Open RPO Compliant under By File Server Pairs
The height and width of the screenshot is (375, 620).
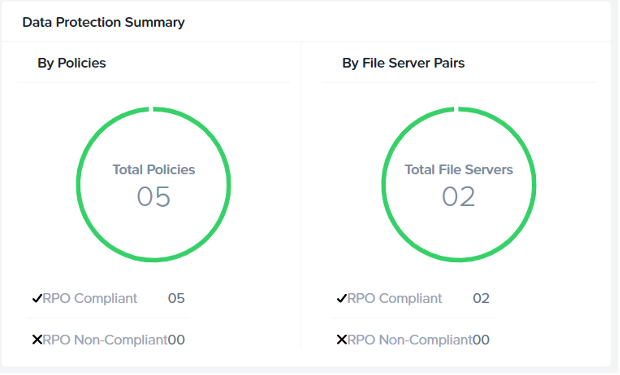point(395,298)
